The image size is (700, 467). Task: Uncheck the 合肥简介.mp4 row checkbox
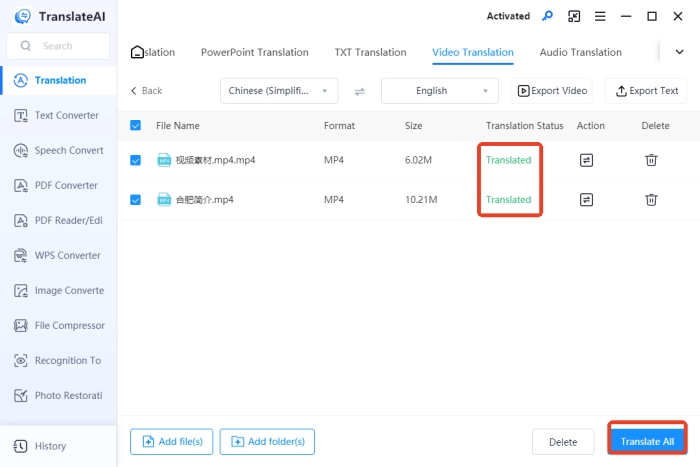[x=135, y=200]
